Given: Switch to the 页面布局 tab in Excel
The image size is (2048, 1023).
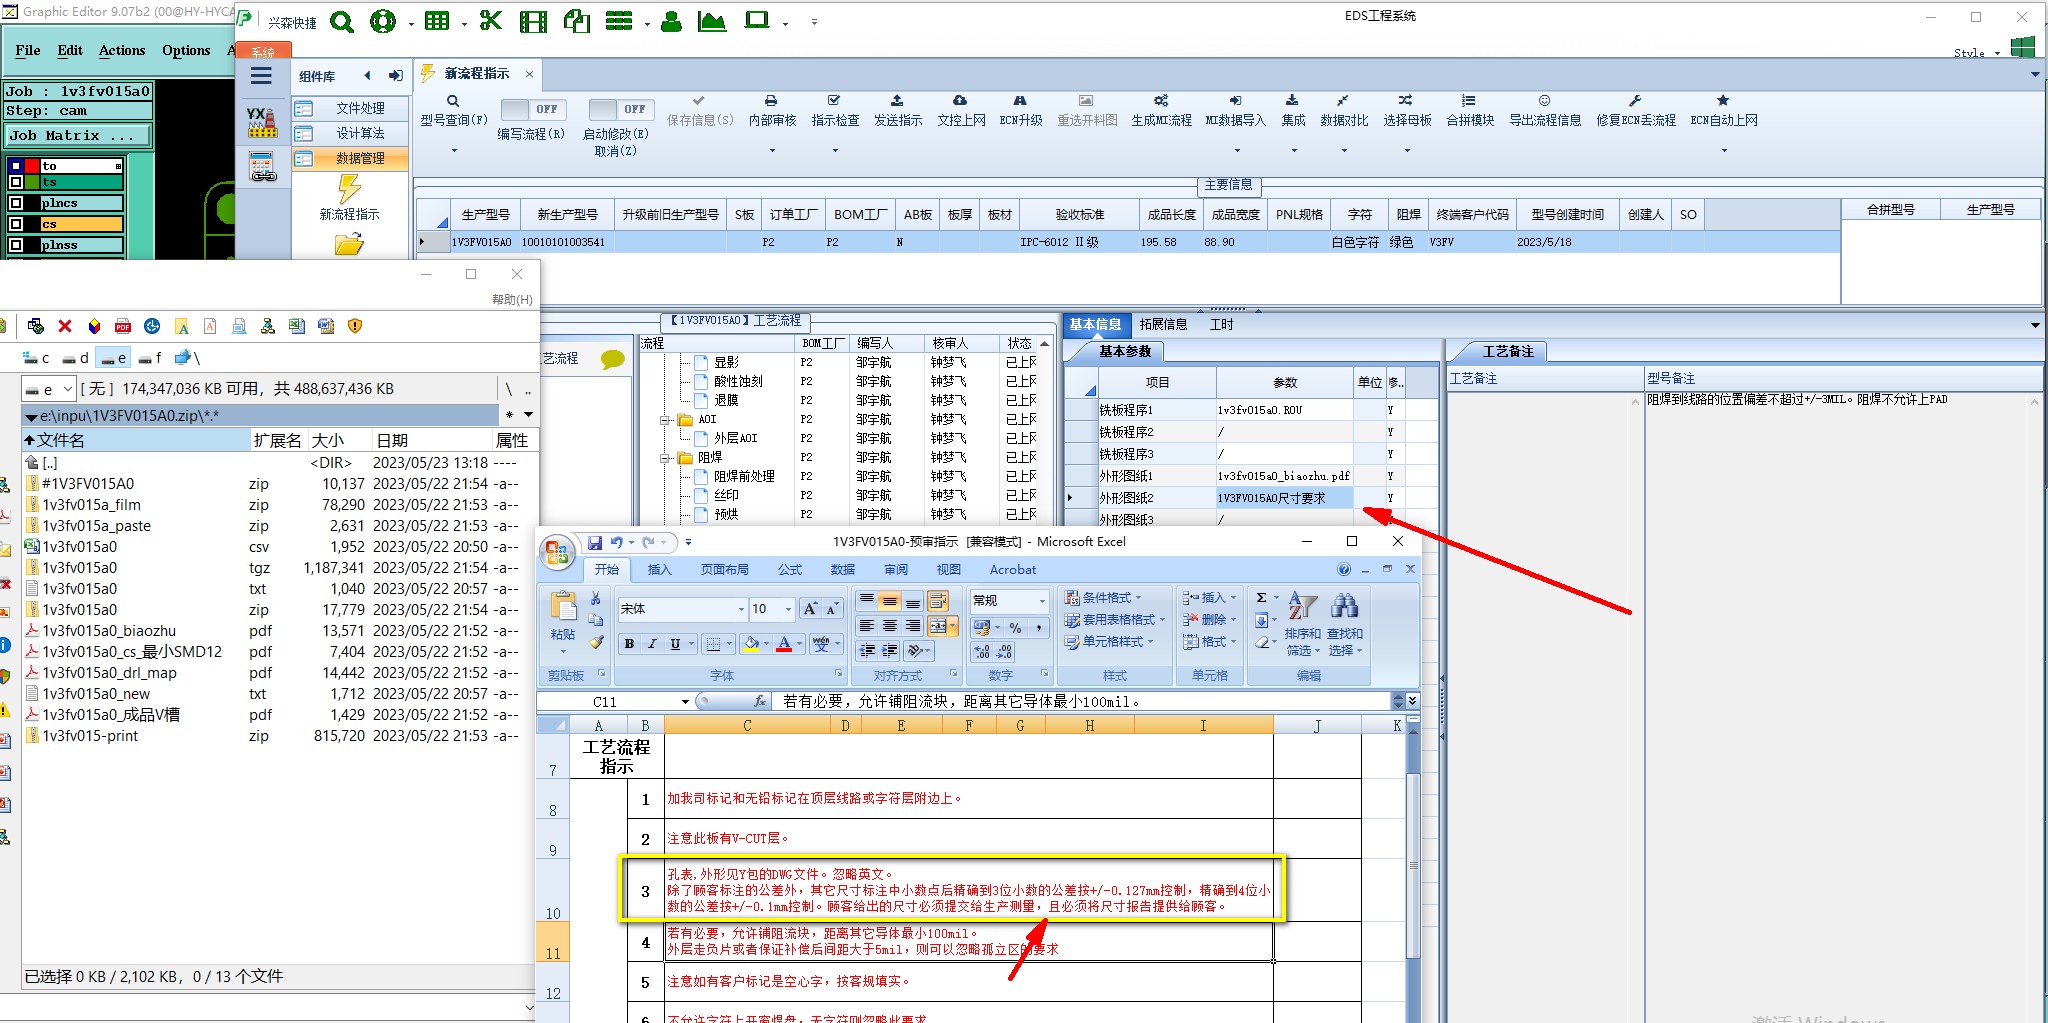Looking at the screenshot, I should pos(725,570).
